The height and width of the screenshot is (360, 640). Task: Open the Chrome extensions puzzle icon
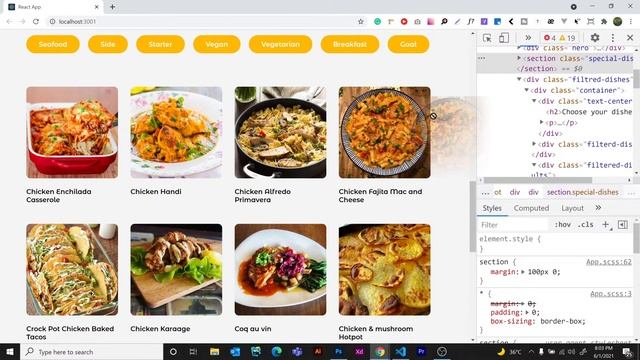(604, 22)
